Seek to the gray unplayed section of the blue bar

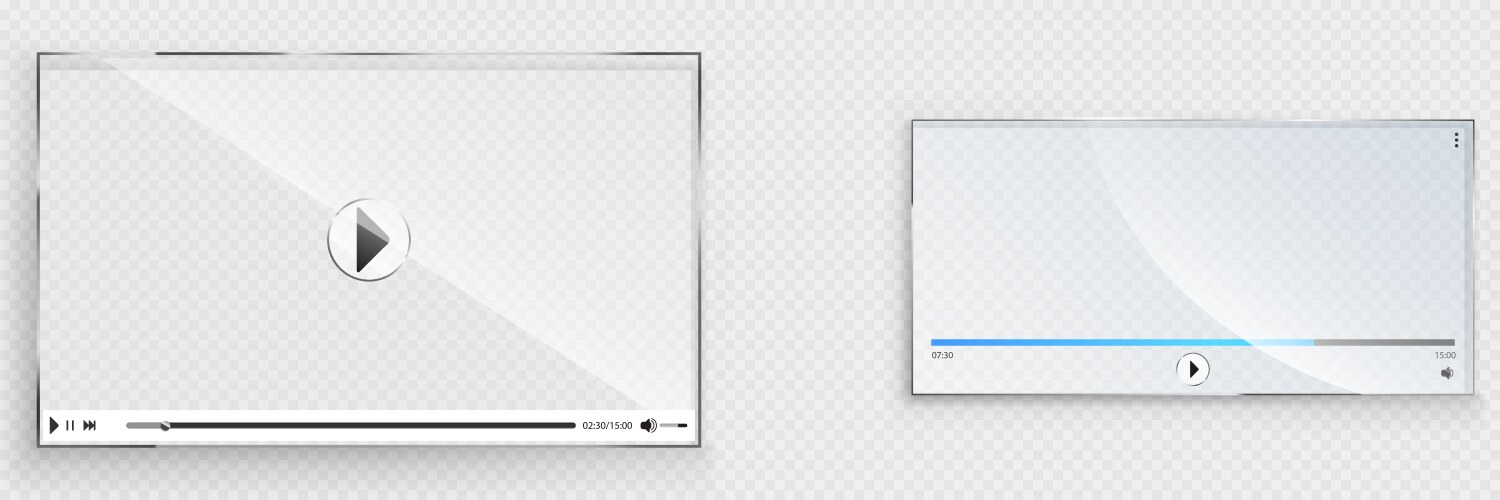[x=1385, y=342]
